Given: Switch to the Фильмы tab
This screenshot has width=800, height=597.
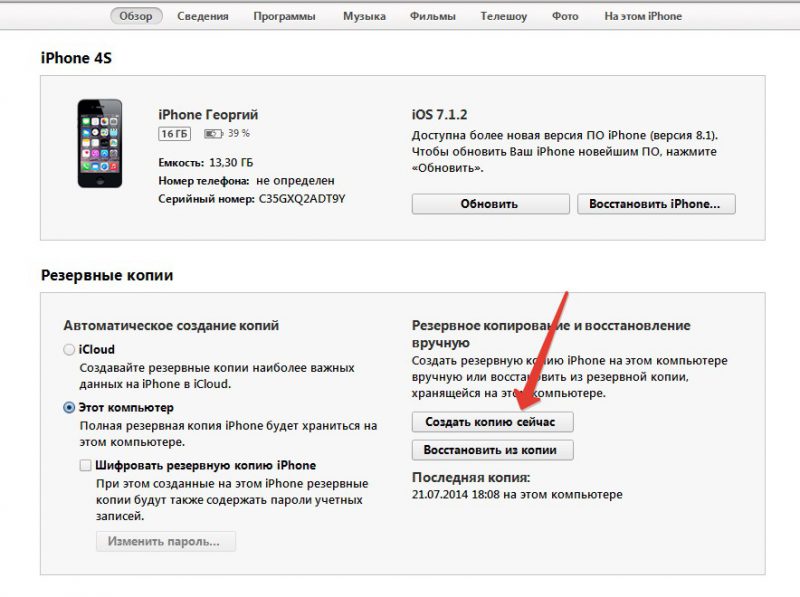Looking at the screenshot, I should click(433, 16).
